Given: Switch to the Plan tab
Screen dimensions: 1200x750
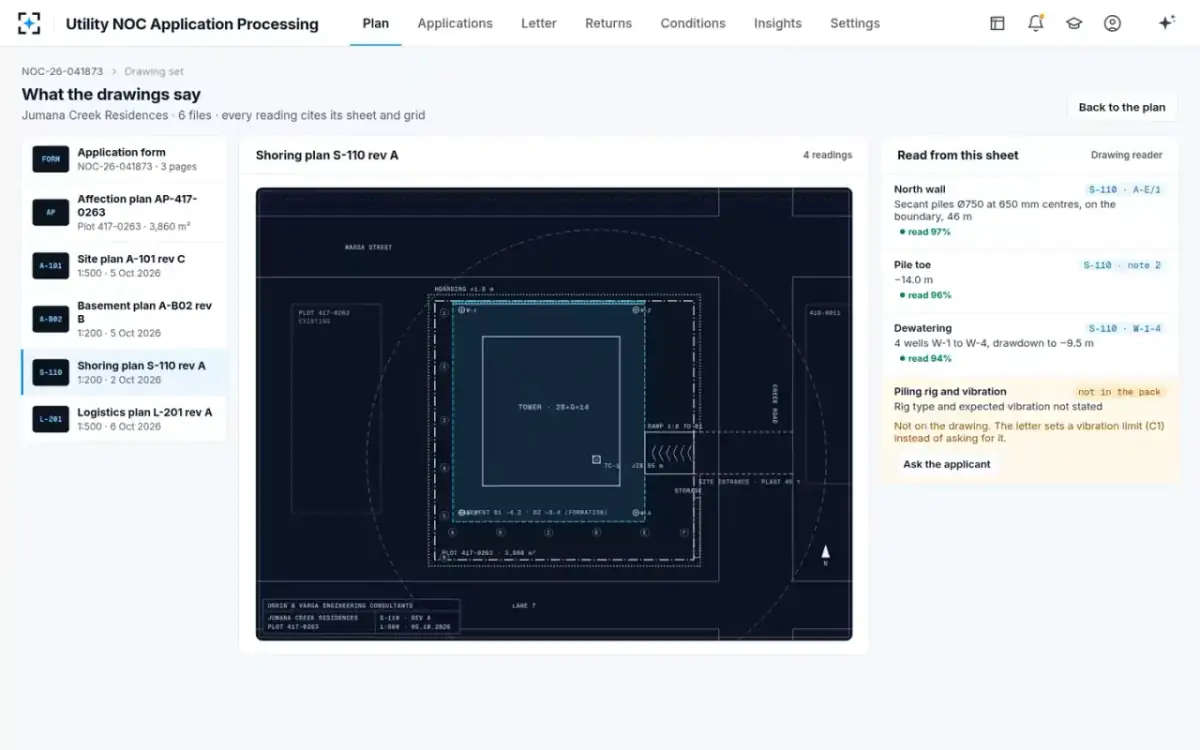Looking at the screenshot, I should [376, 23].
